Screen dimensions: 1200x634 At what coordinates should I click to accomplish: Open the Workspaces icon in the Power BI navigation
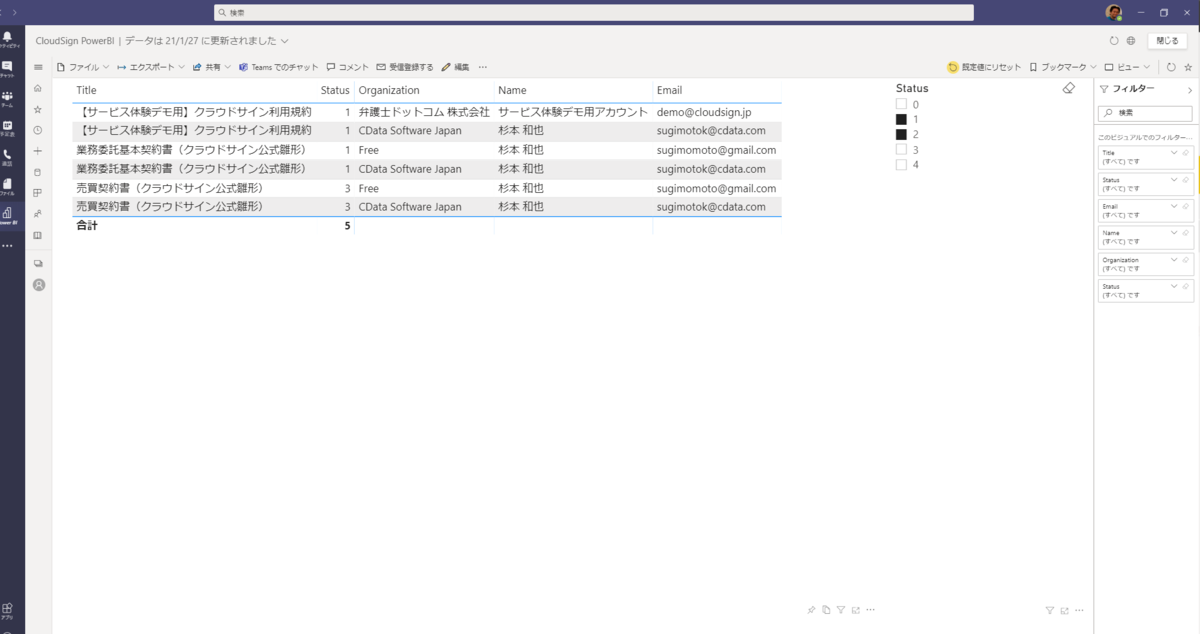point(38,263)
